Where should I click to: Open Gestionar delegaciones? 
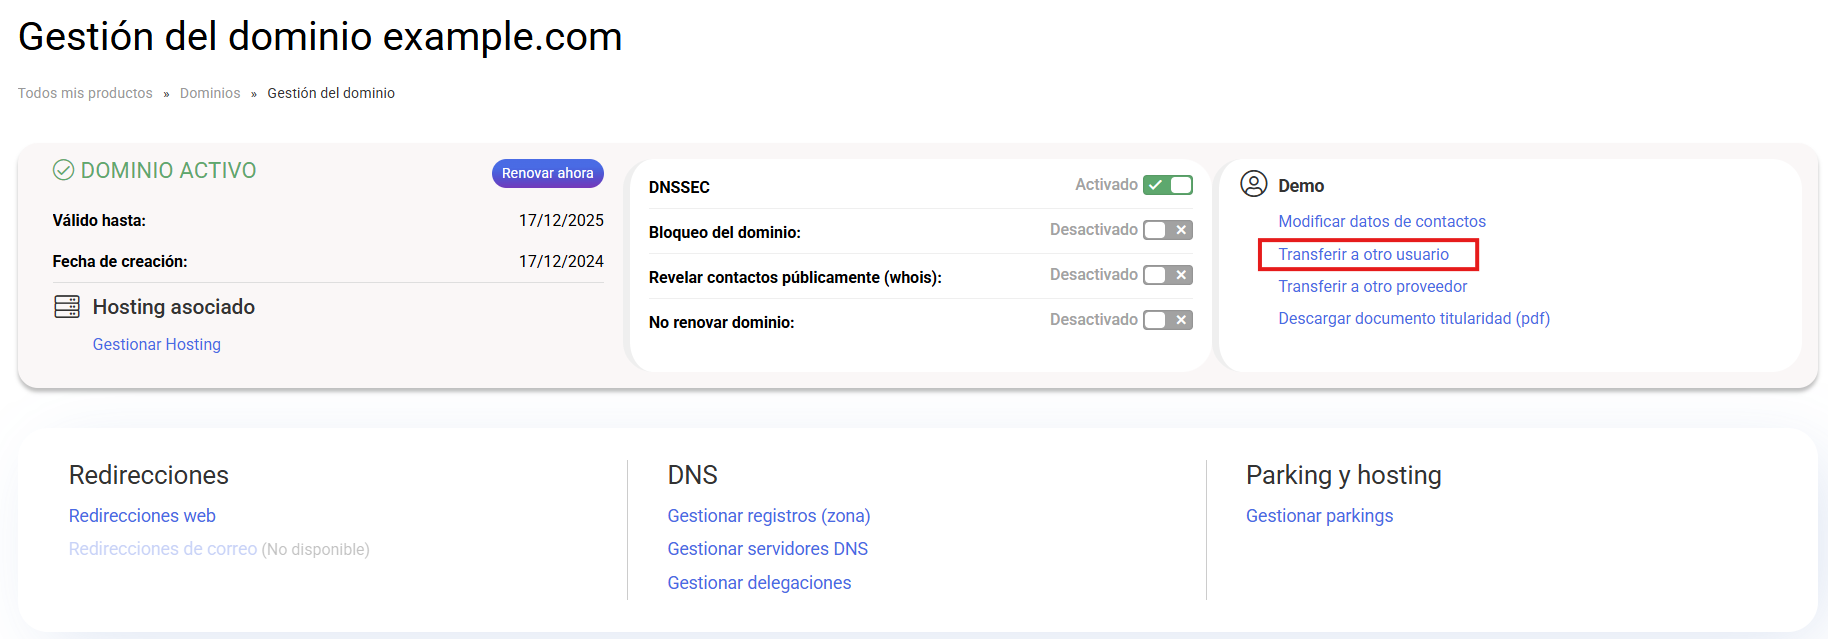tap(759, 583)
